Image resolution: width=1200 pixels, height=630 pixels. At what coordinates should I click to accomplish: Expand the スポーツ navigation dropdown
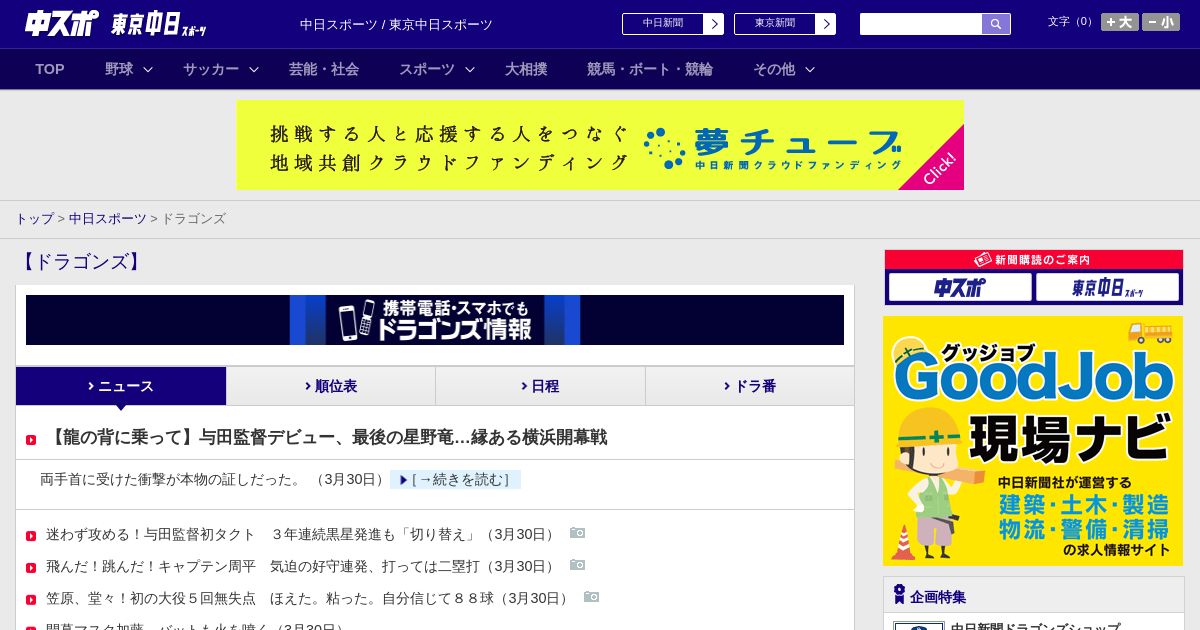coord(470,70)
